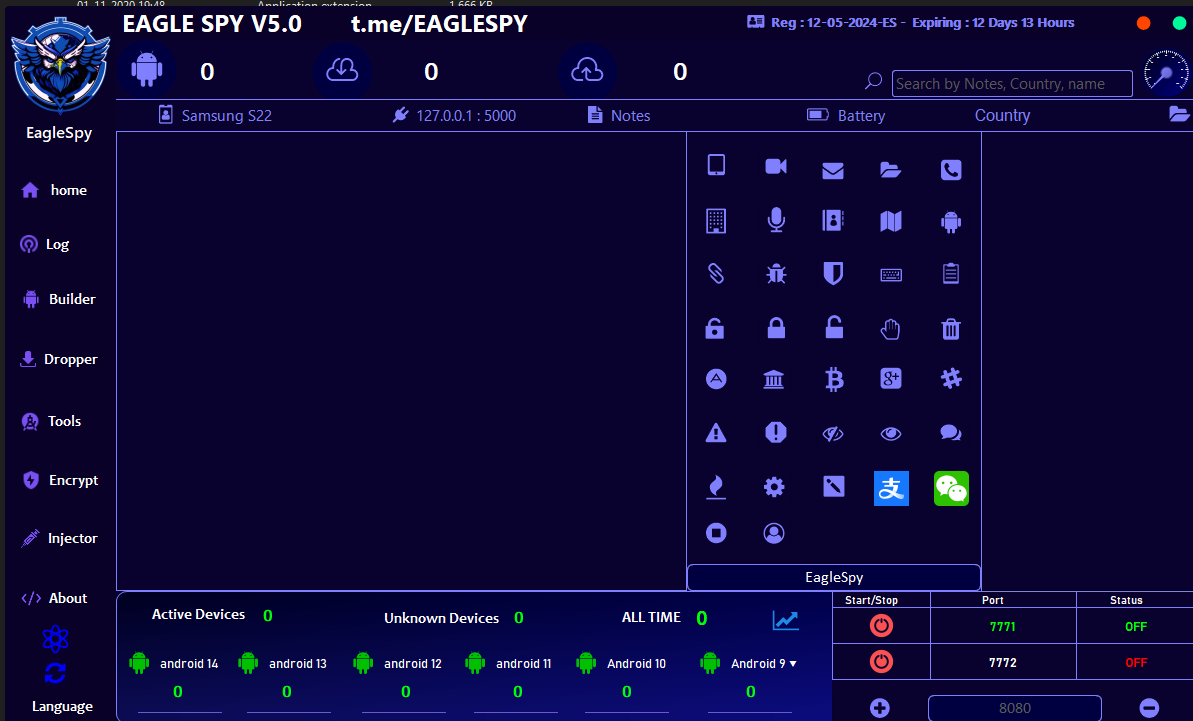The height and width of the screenshot is (721, 1193).
Task: Expand the Android 9 dropdown arrow
Action: [x=794, y=664]
